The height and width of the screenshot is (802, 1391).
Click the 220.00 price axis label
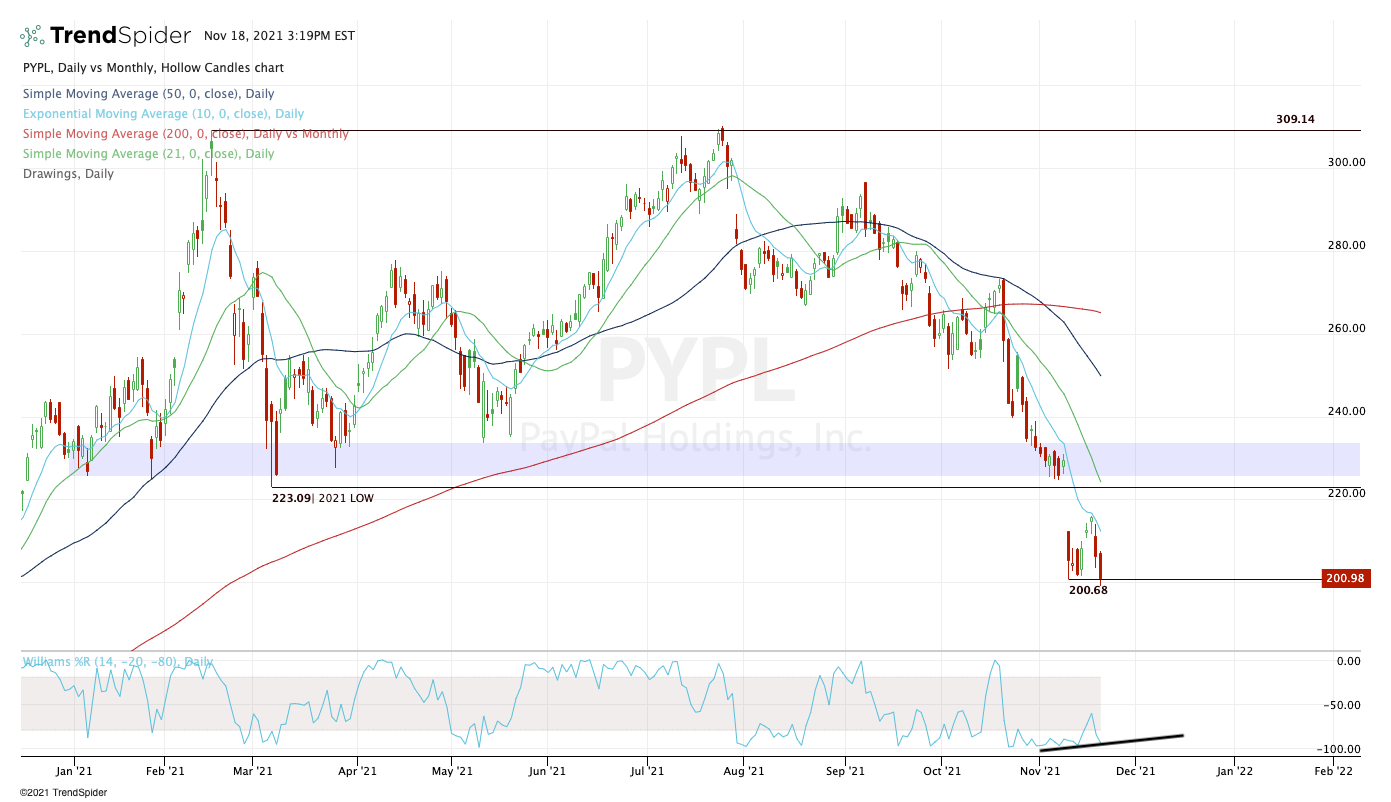(x=1349, y=493)
